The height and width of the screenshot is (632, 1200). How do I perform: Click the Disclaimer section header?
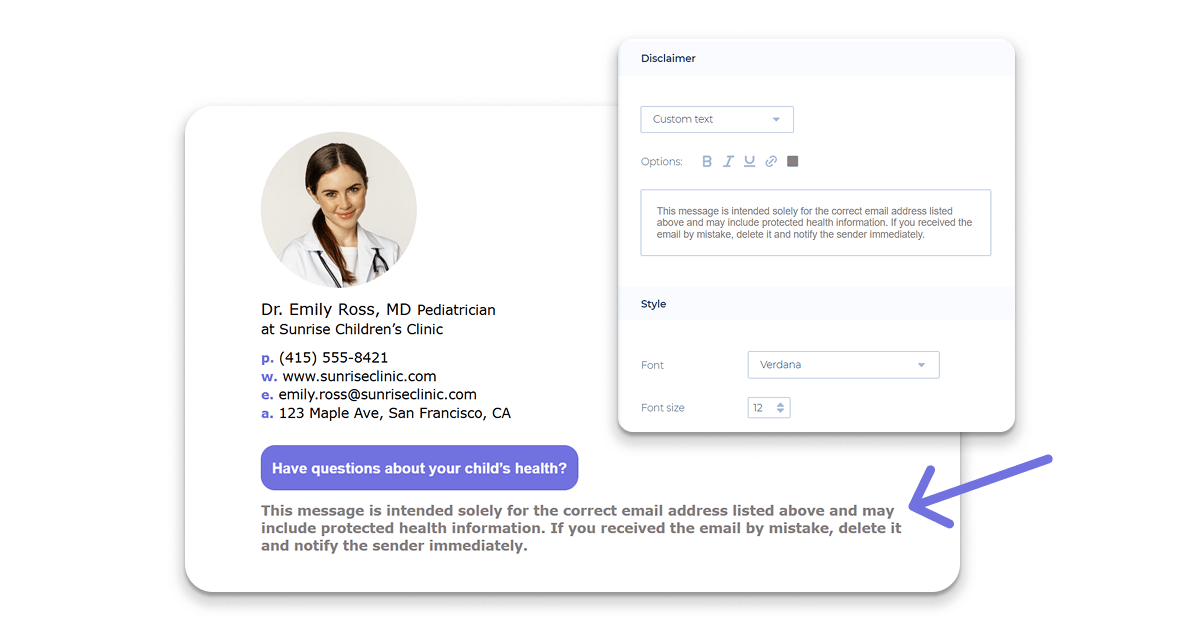pyautogui.click(x=816, y=58)
